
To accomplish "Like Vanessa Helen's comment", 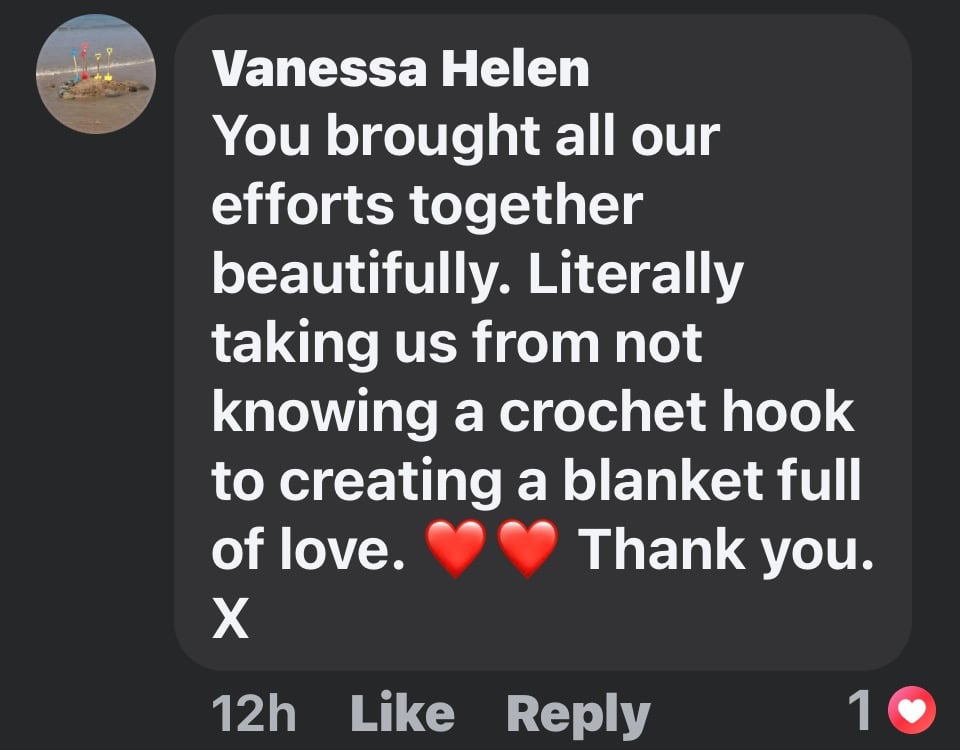I will pos(403,714).
